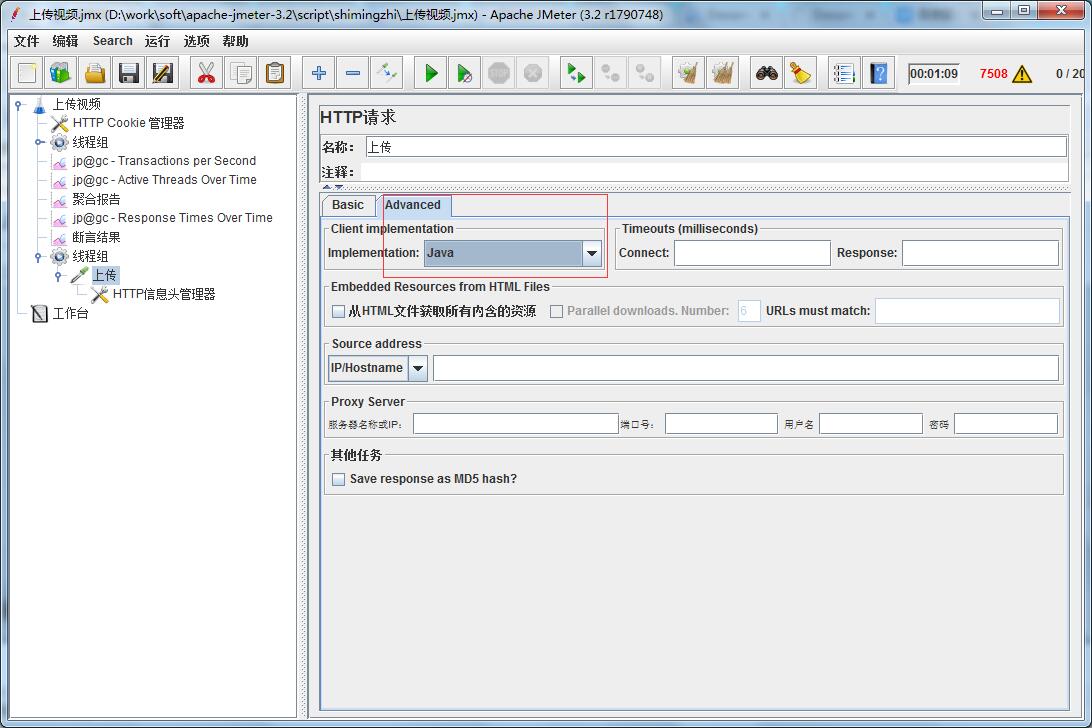Start the test with green play icon
Image resolution: width=1092 pixels, height=728 pixels.
(430, 72)
